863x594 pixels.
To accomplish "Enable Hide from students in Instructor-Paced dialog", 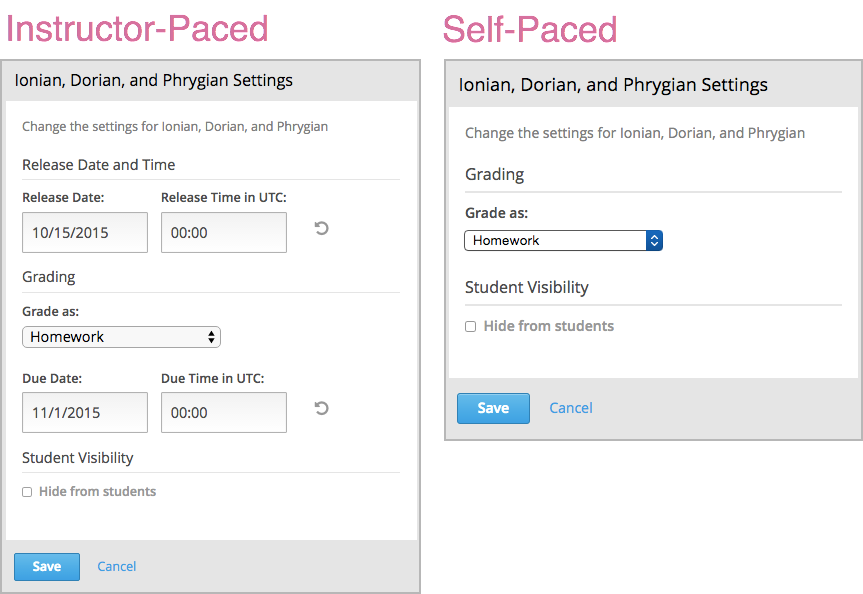I will [x=28, y=492].
